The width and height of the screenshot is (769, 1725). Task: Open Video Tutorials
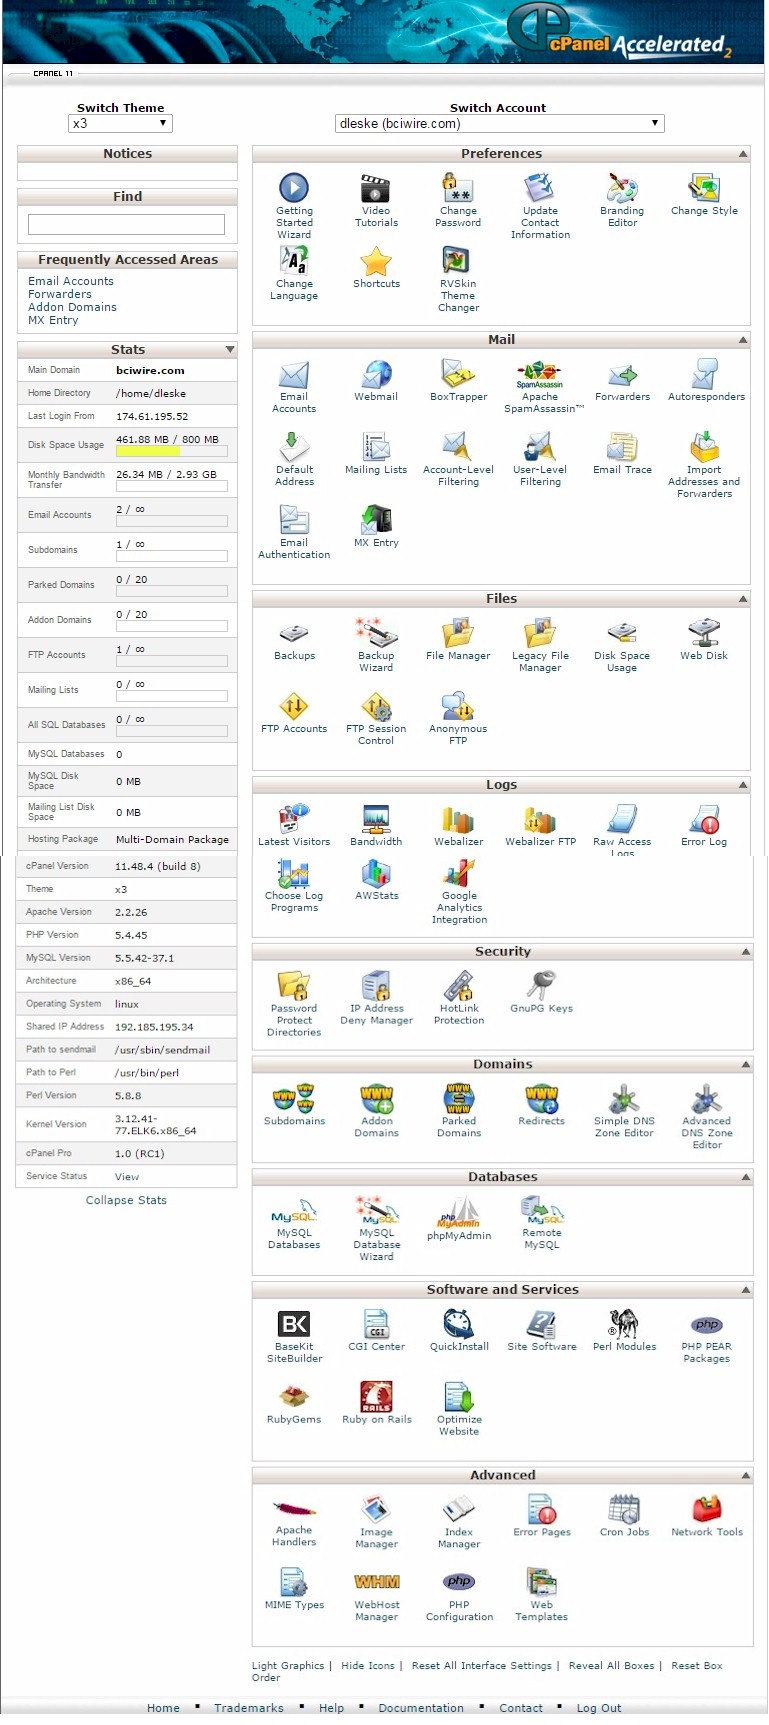pos(376,188)
